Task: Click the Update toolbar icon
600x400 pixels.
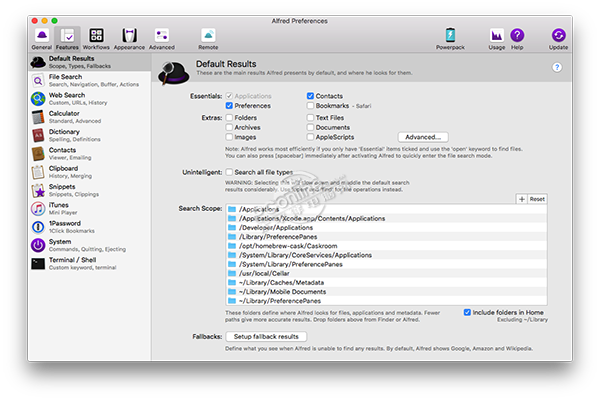Action: [558, 39]
